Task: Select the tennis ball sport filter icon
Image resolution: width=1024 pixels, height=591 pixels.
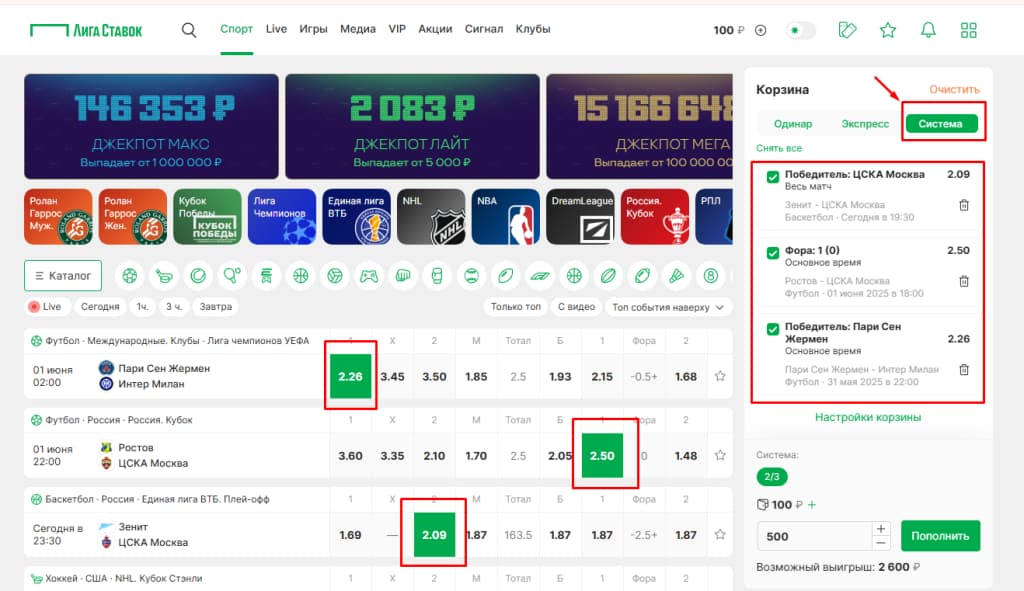Action: [x=198, y=276]
